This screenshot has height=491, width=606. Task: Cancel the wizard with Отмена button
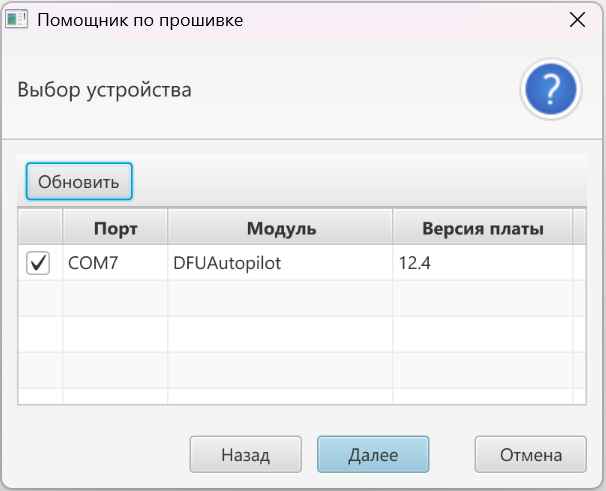click(x=531, y=454)
